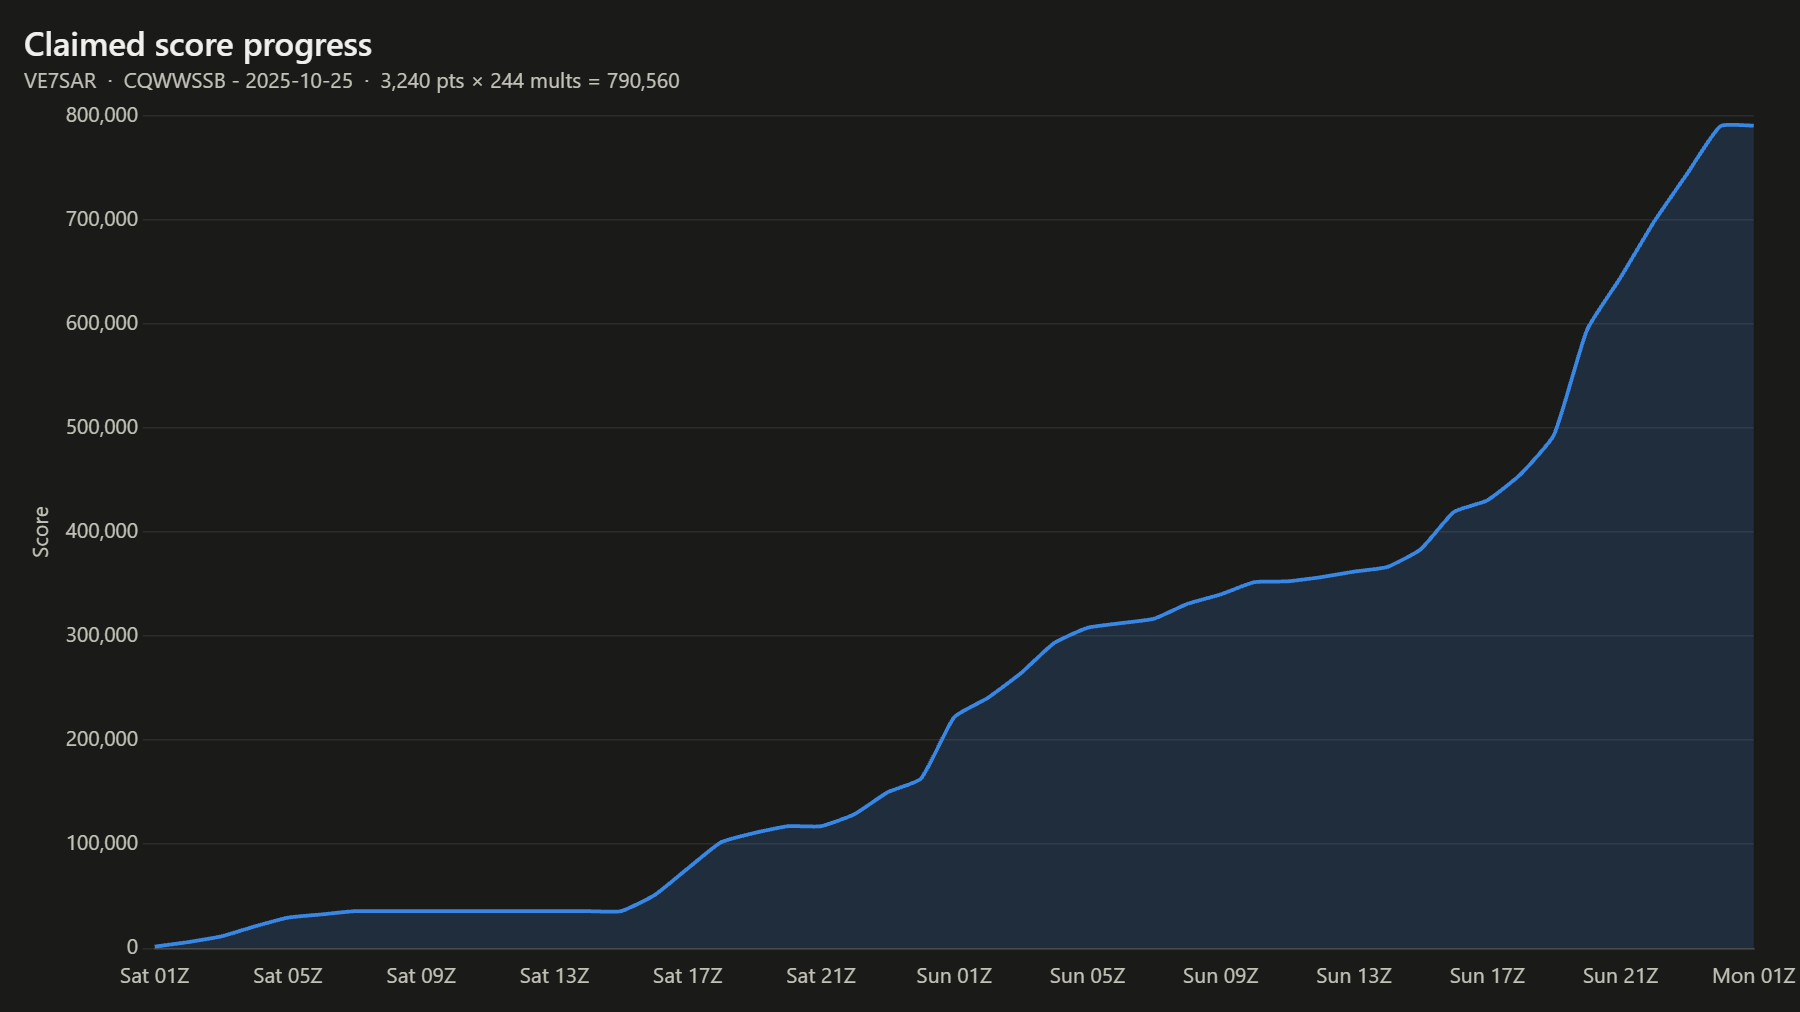Click the 'Sun 01Z' x-axis tick

[x=954, y=976]
